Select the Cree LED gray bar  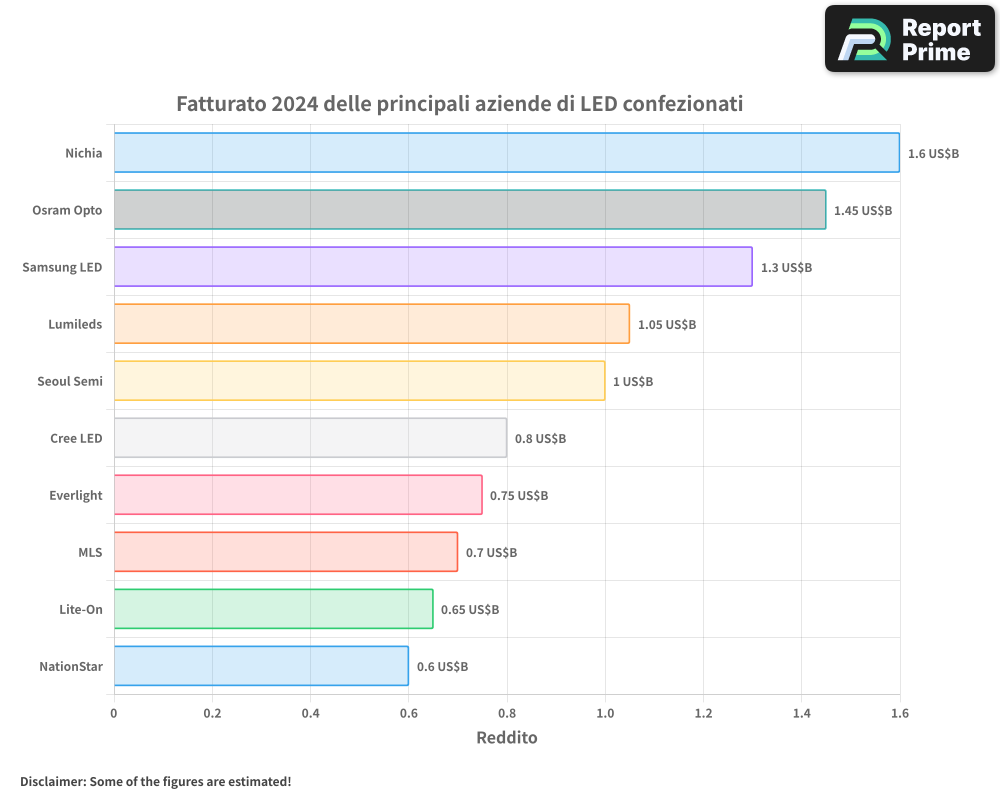[310, 438]
